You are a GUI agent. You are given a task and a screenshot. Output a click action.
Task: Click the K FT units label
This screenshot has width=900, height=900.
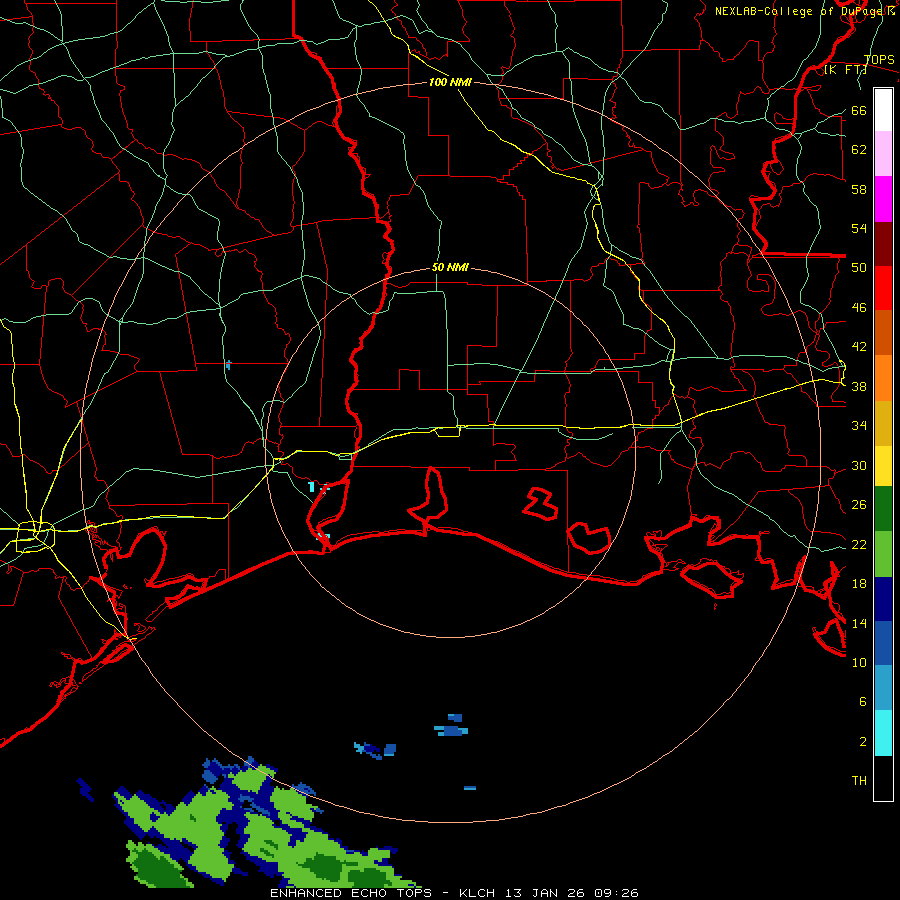845,70
